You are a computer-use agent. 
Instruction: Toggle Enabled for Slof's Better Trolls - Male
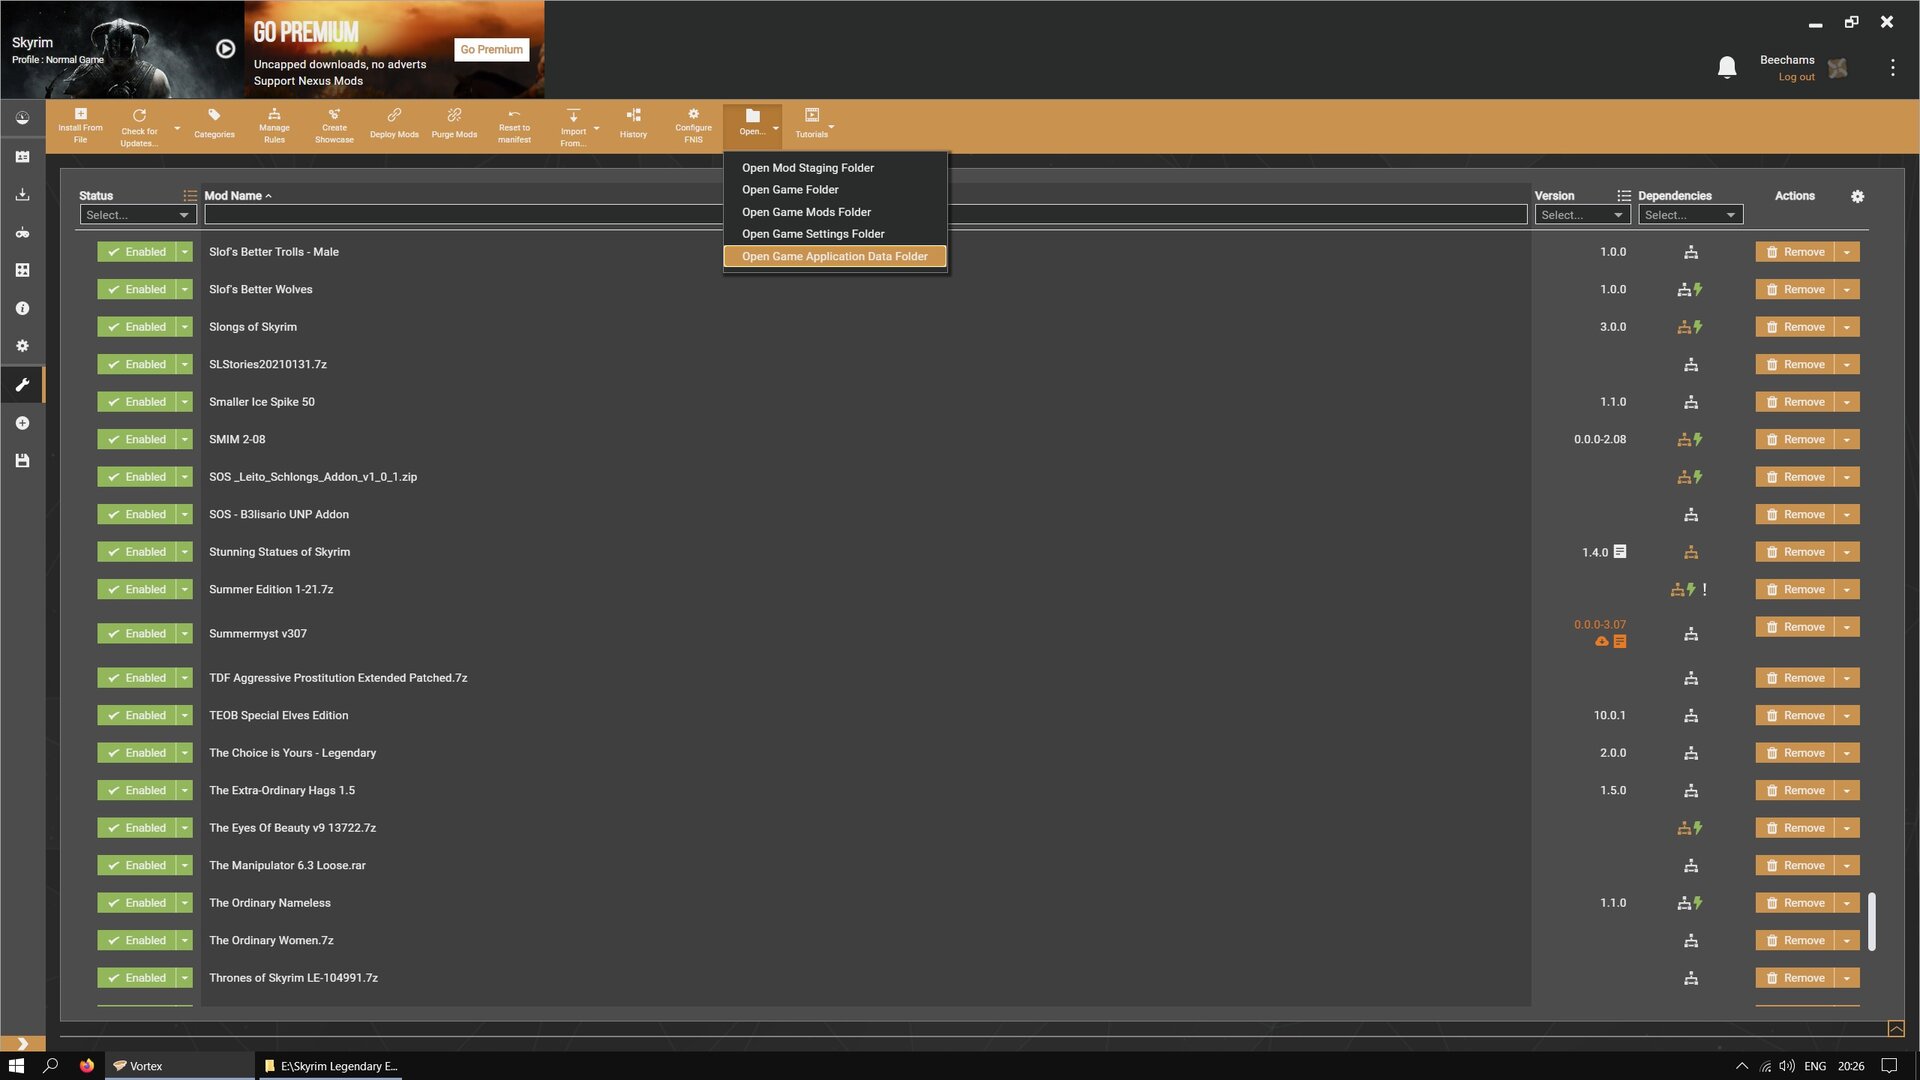[136, 252]
